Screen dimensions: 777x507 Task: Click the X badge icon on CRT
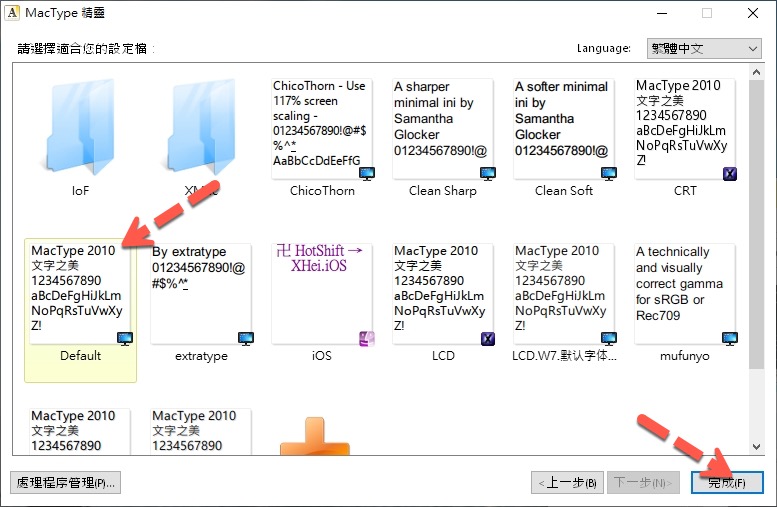pos(730,174)
